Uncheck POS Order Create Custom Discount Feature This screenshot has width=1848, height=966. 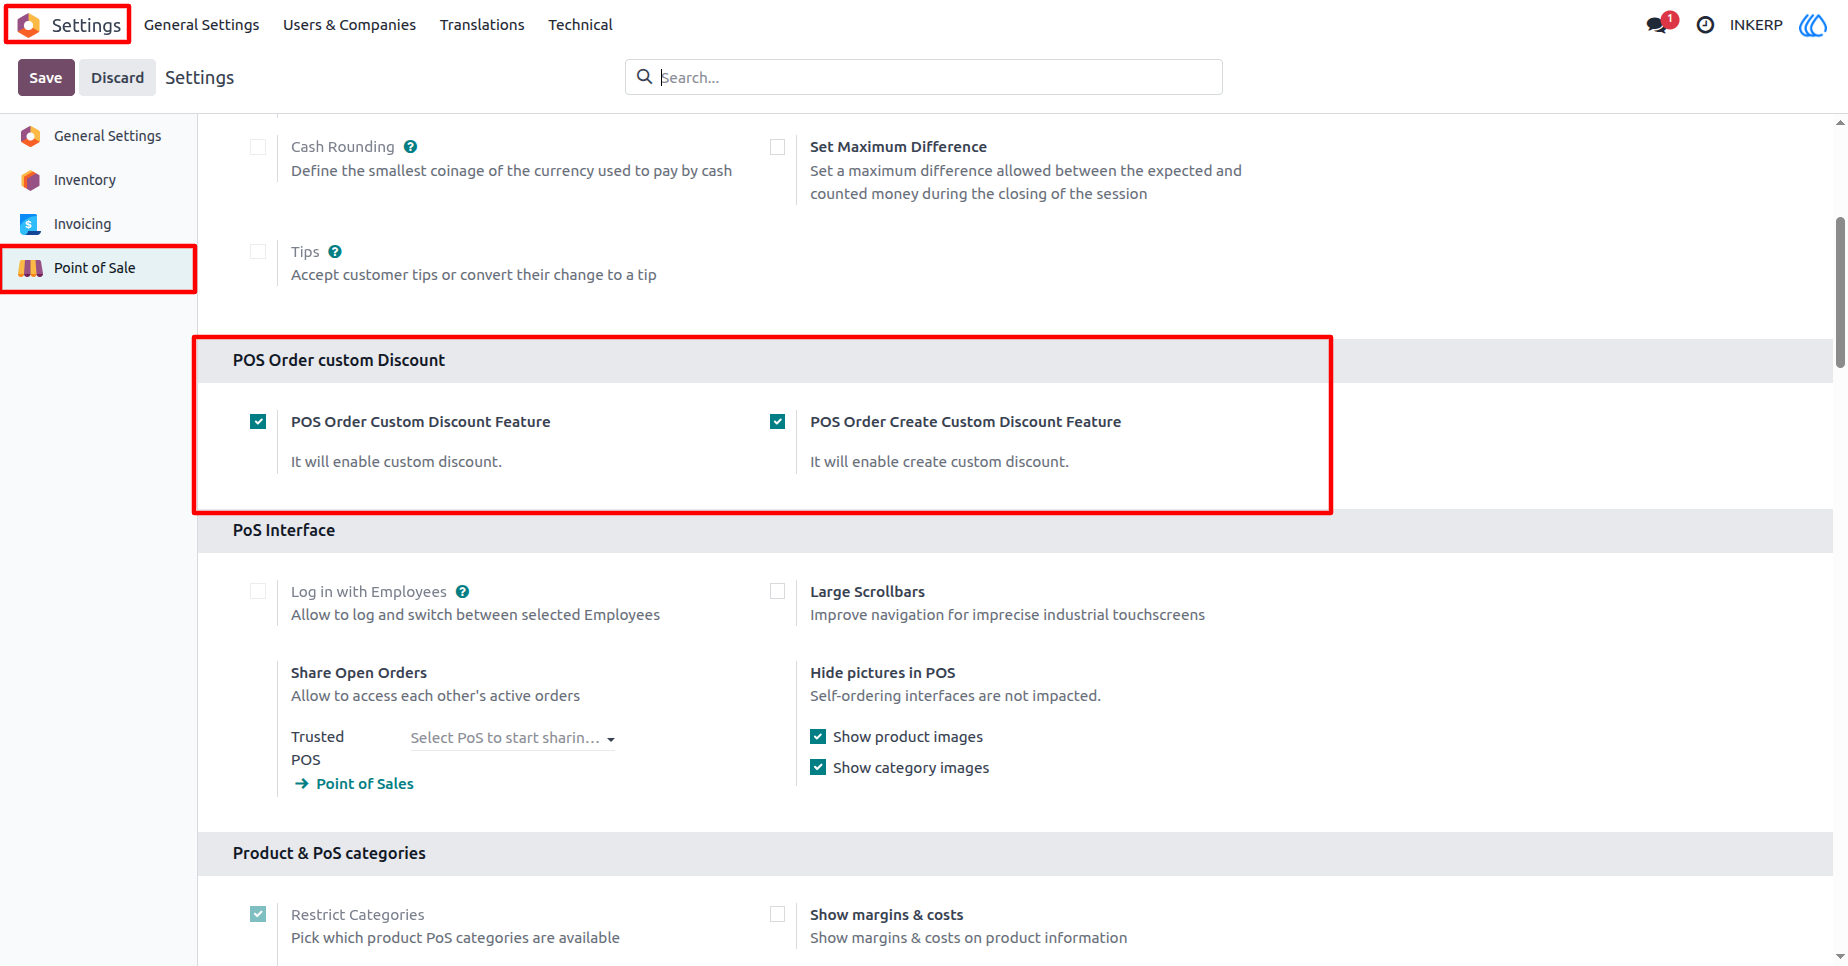pos(777,422)
